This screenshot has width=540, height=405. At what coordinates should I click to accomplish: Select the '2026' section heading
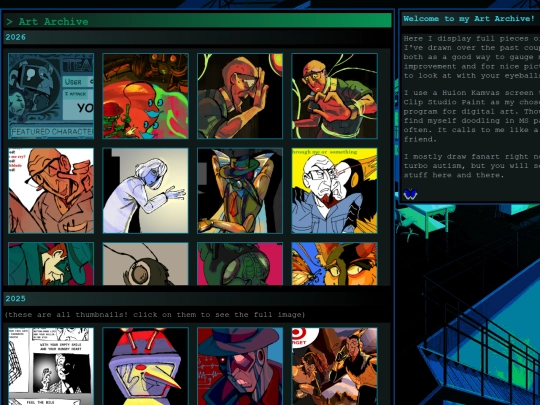pos(15,37)
